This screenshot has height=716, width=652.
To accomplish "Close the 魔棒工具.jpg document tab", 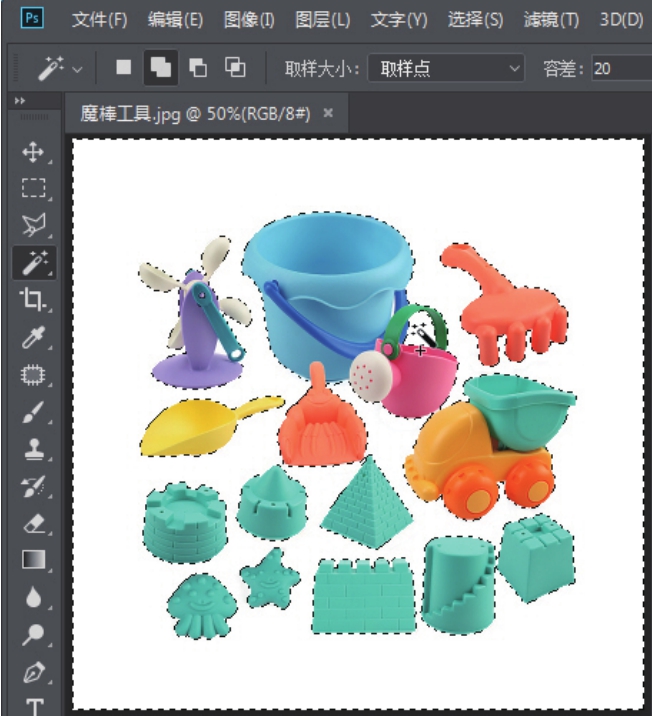I will (328, 113).
